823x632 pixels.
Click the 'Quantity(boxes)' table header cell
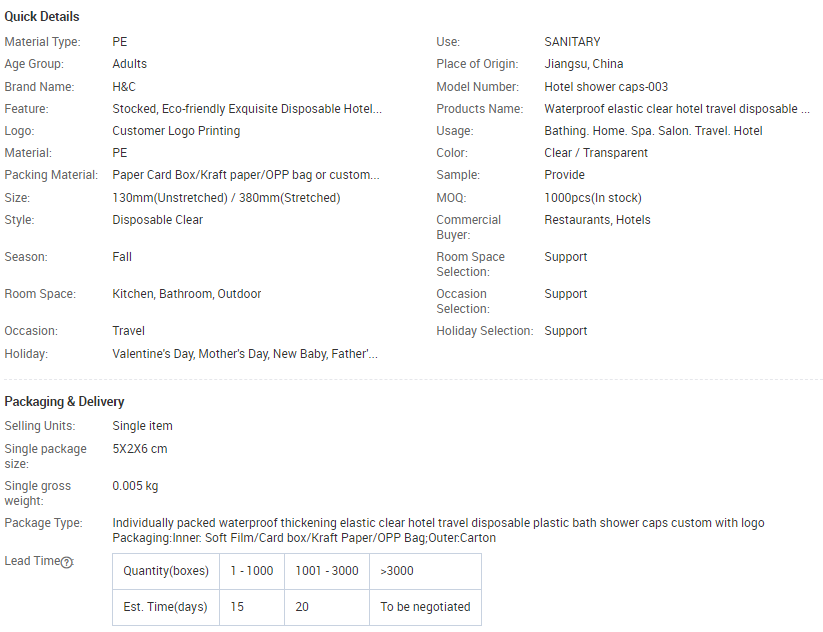pos(166,571)
